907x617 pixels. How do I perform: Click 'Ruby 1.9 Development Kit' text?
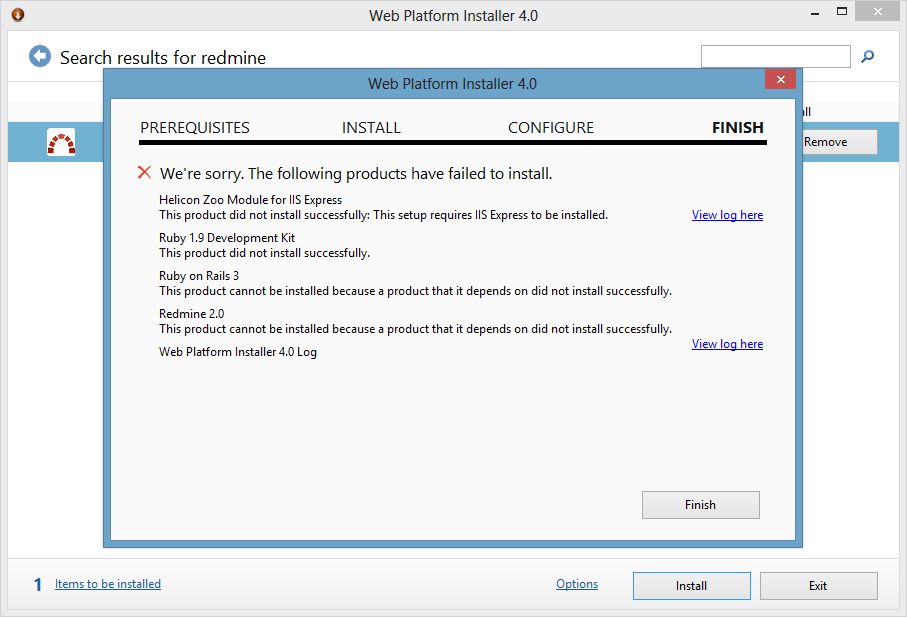[x=227, y=238]
